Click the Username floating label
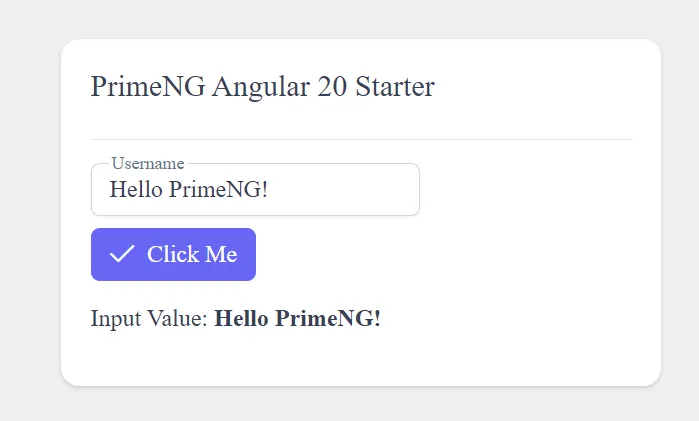 [147, 164]
